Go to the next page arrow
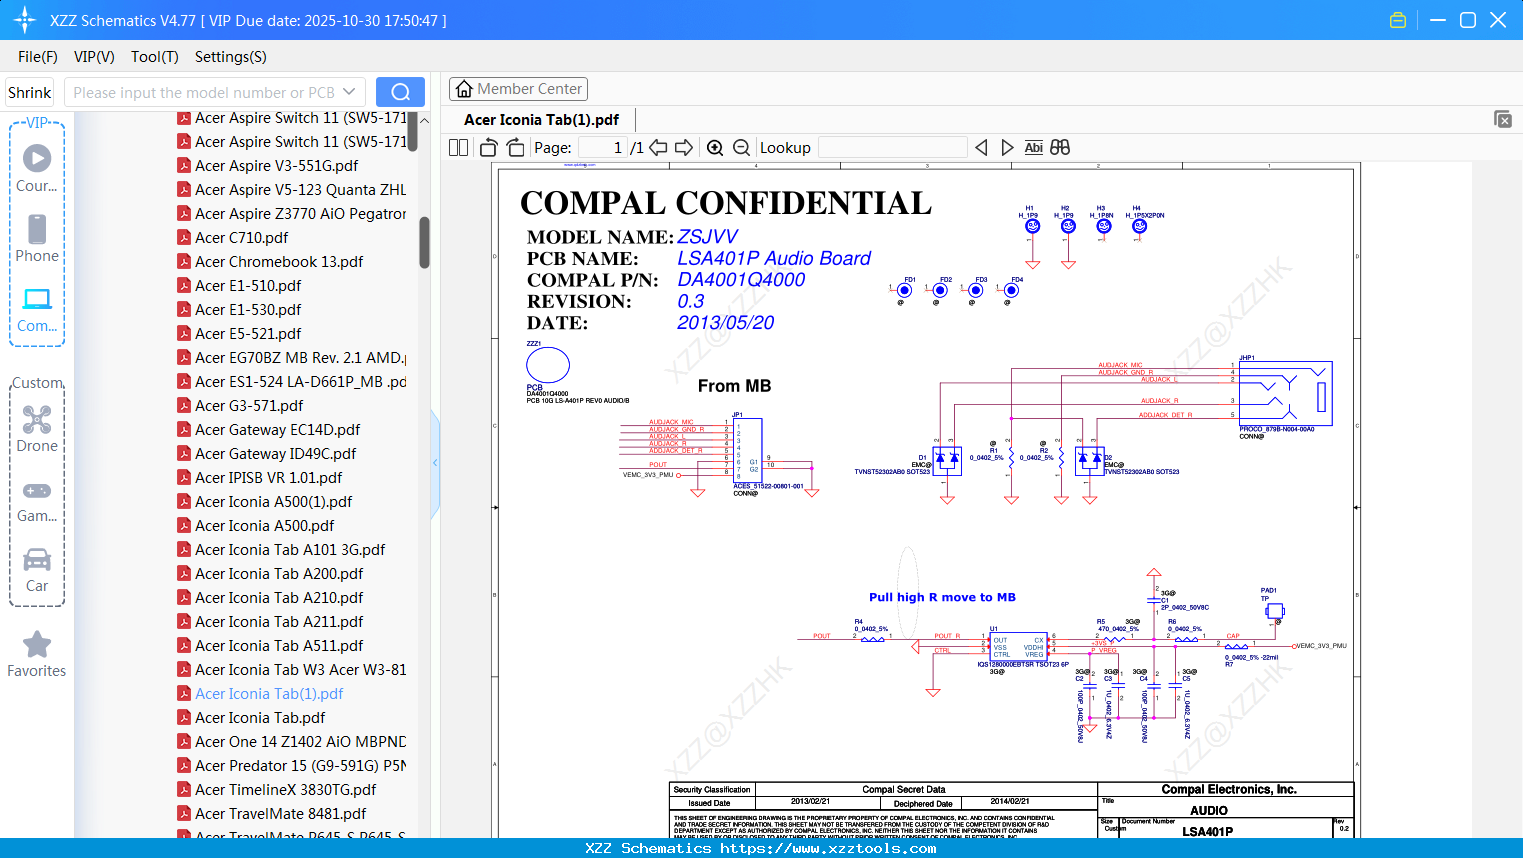The height and width of the screenshot is (858, 1523). [684, 148]
